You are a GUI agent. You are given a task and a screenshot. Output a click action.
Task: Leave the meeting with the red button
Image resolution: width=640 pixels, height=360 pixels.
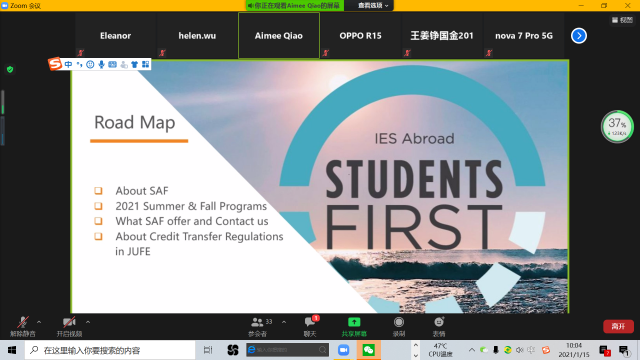[x=618, y=326]
